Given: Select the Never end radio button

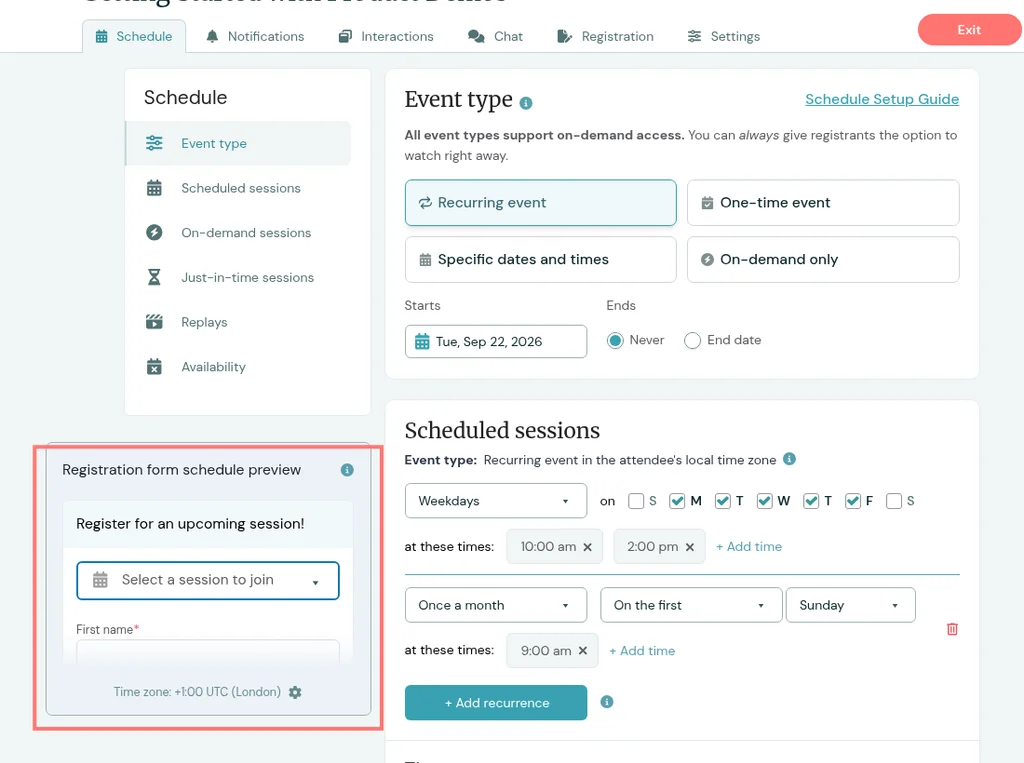Looking at the screenshot, I should (615, 341).
